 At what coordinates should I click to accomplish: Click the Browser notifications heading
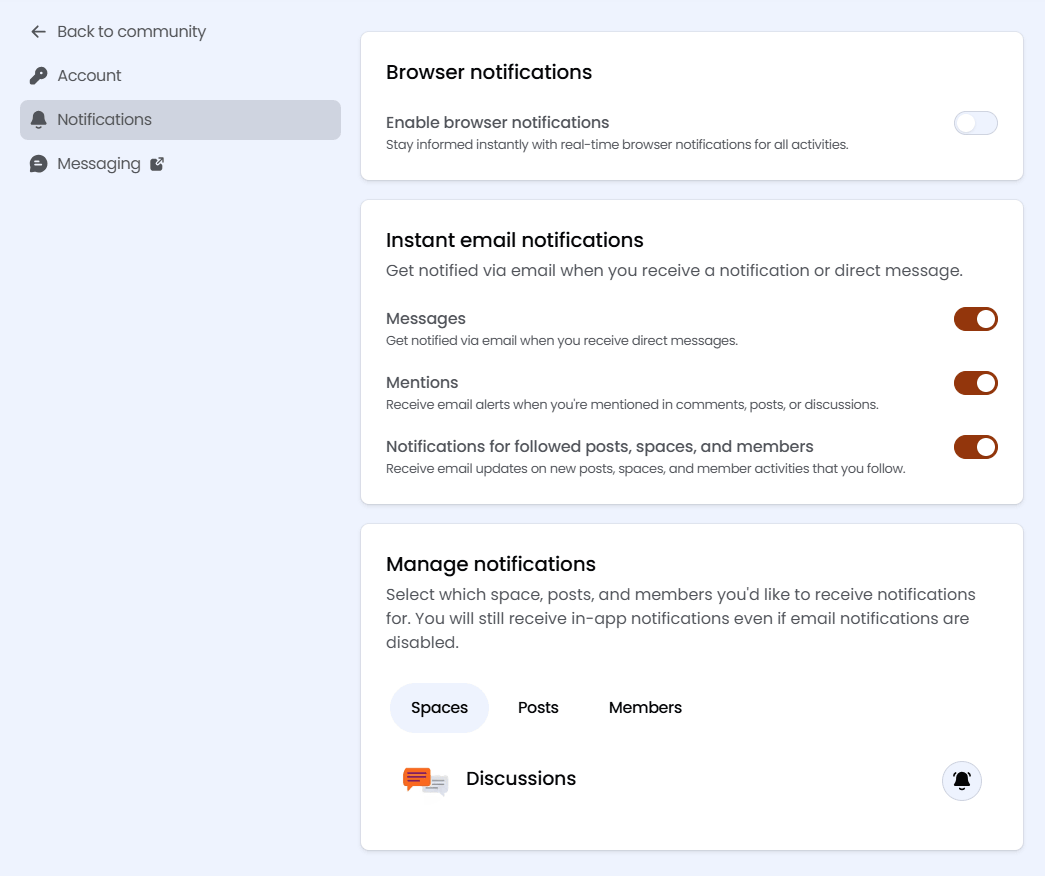pos(489,72)
